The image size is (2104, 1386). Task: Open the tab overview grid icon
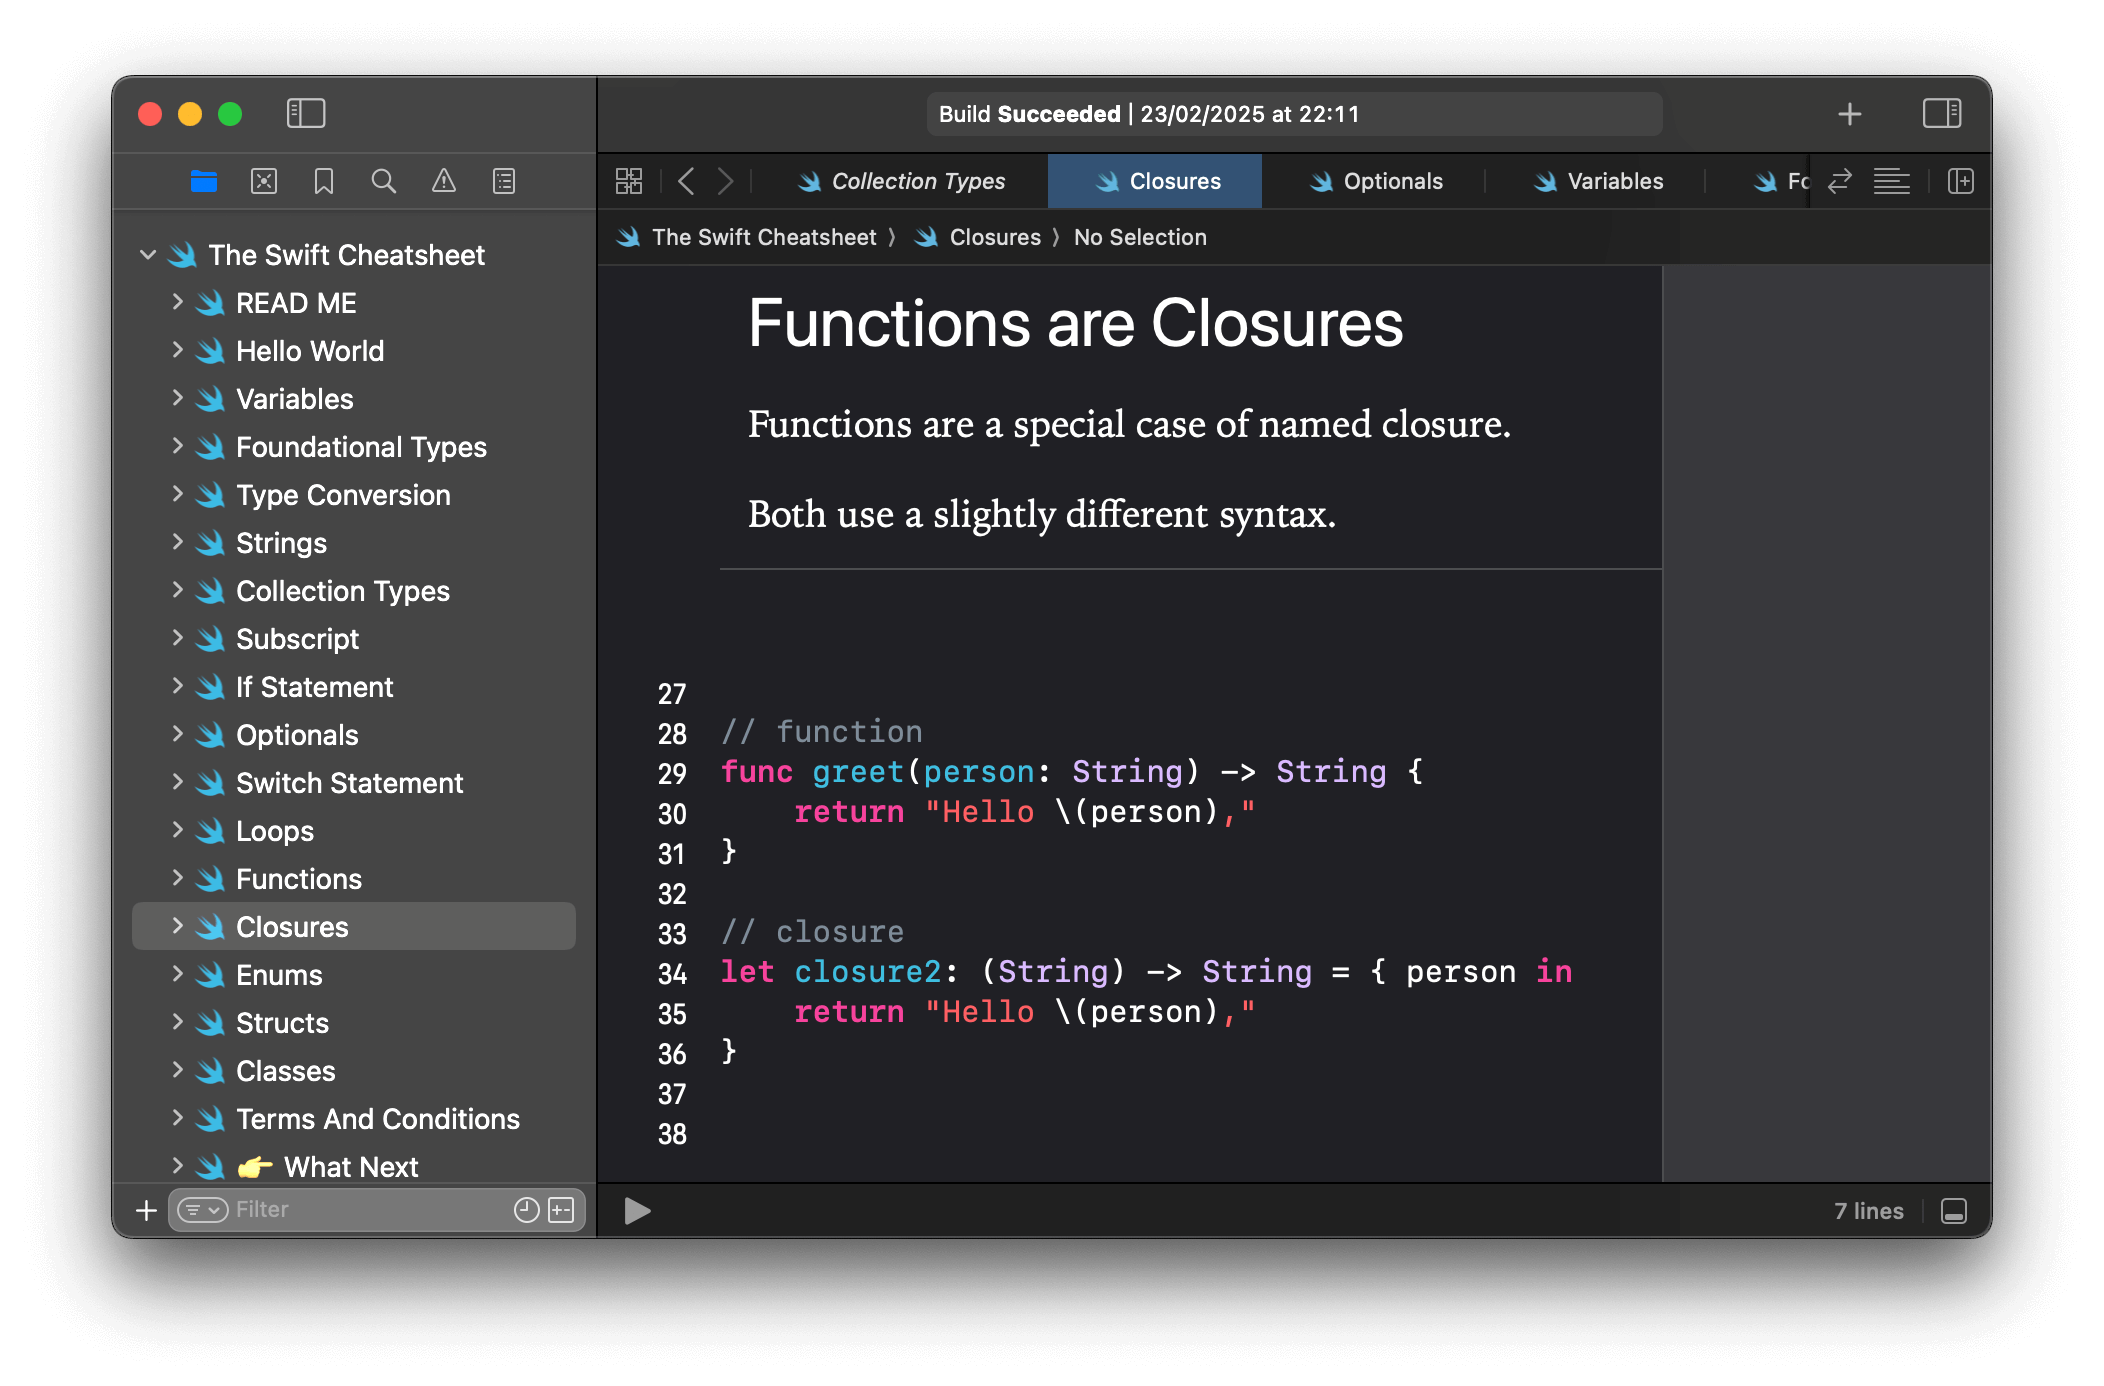point(629,181)
